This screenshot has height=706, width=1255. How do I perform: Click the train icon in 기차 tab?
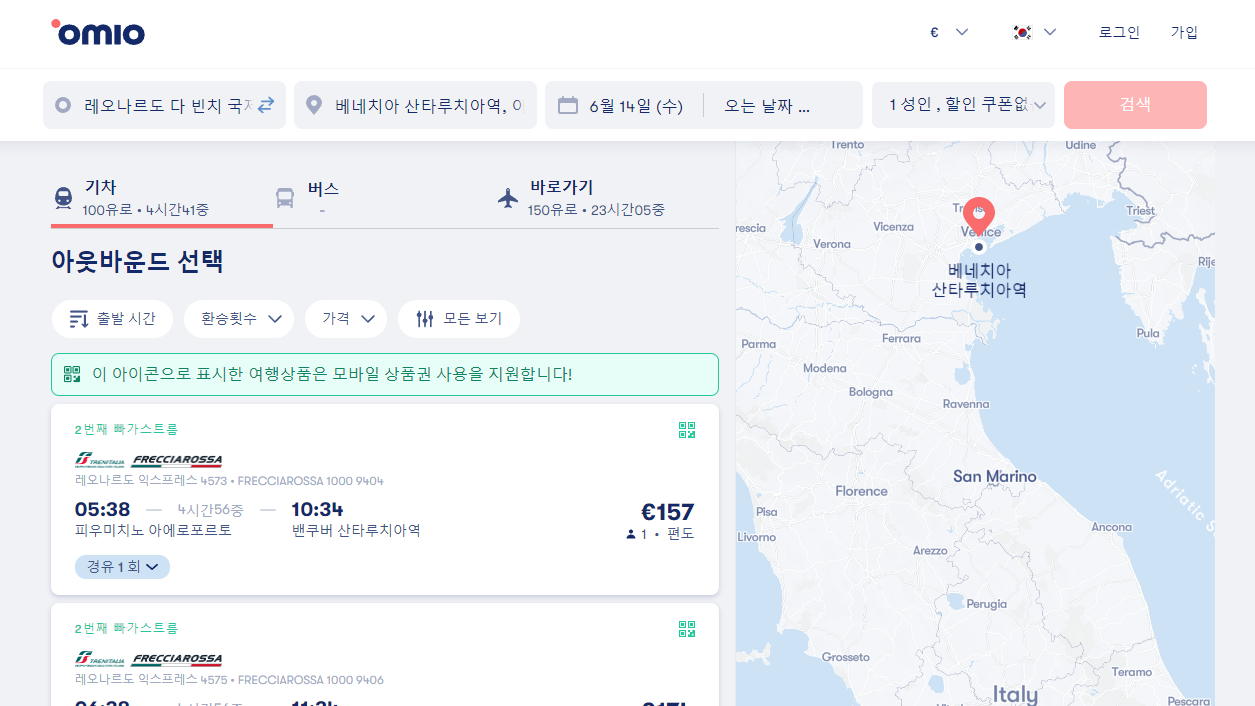pos(63,198)
